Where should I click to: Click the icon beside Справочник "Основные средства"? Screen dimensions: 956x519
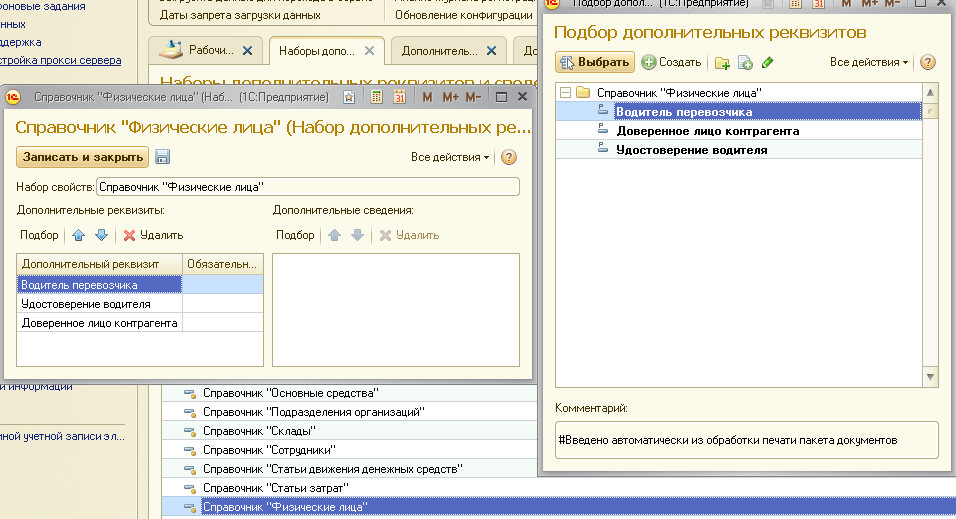pyautogui.click(x=190, y=393)
